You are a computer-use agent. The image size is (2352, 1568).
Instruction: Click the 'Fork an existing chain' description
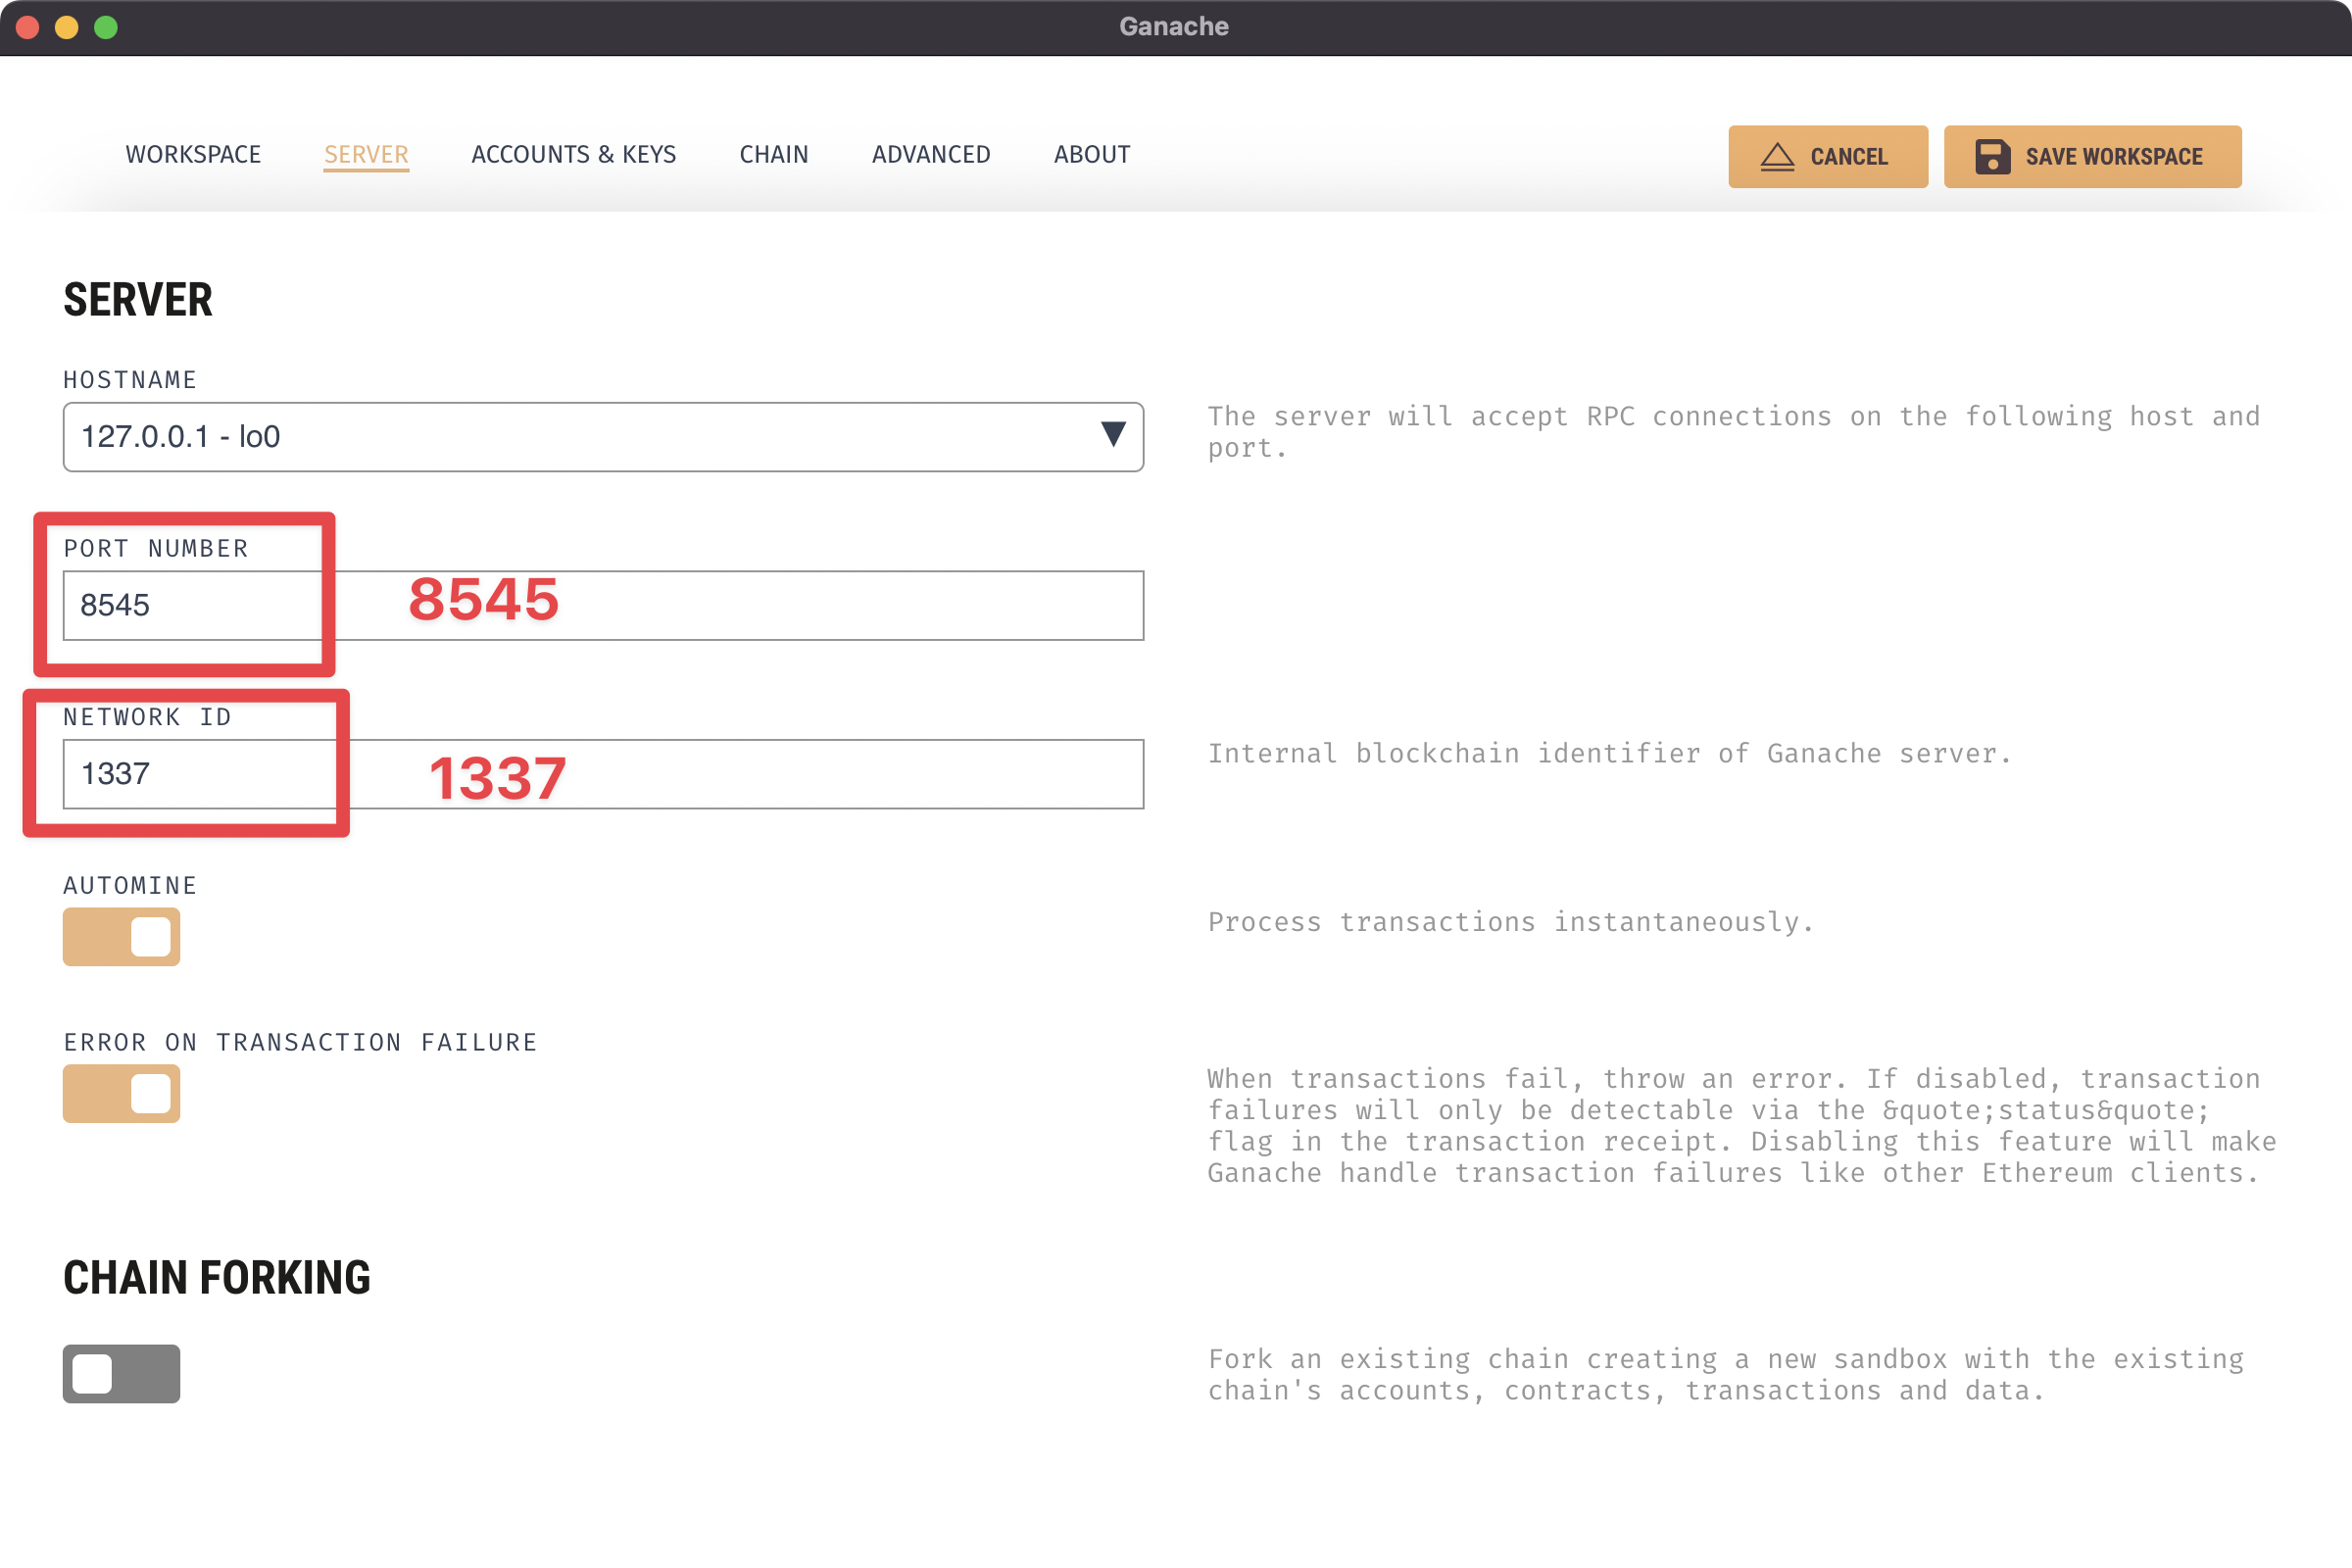(1726, 1375)
